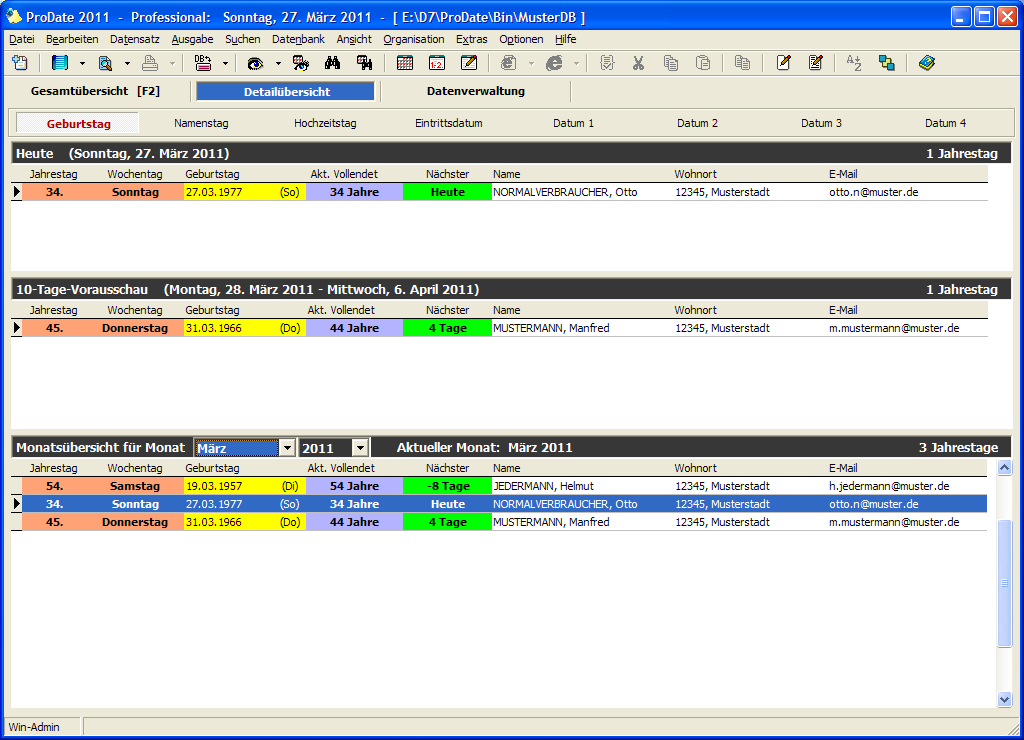Screen dimensions: 1024x740
Task: Expand the month dropdown showing März
Action: 287,448
